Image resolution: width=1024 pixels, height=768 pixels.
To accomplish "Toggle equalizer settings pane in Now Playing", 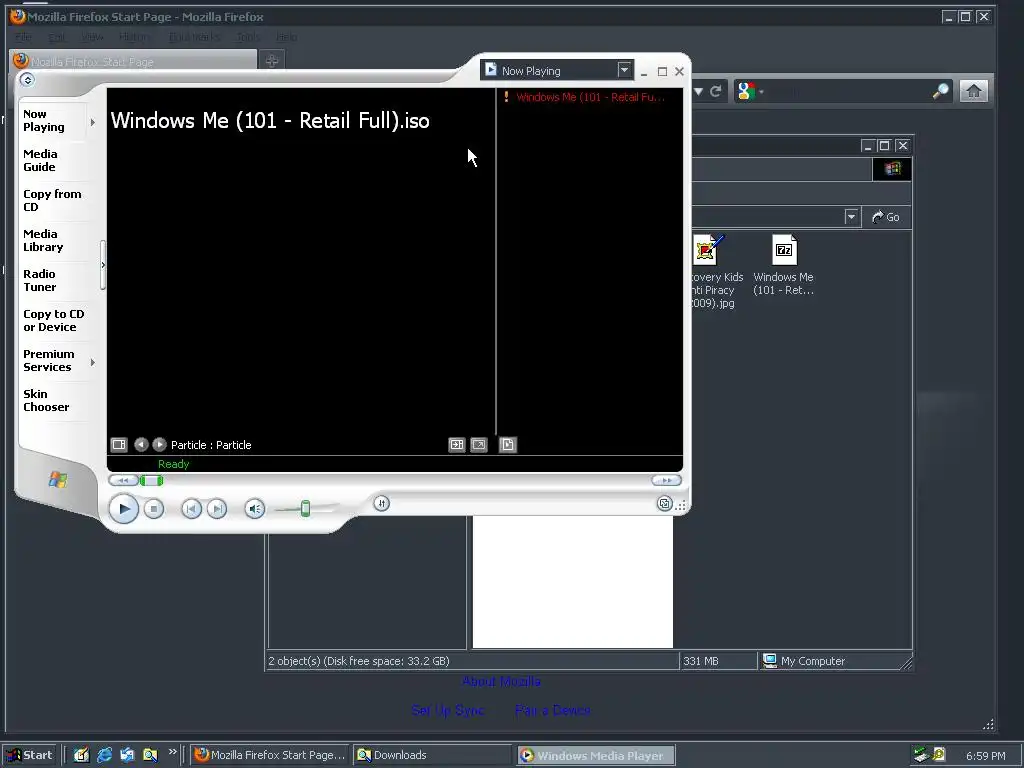I will point(119,445).
